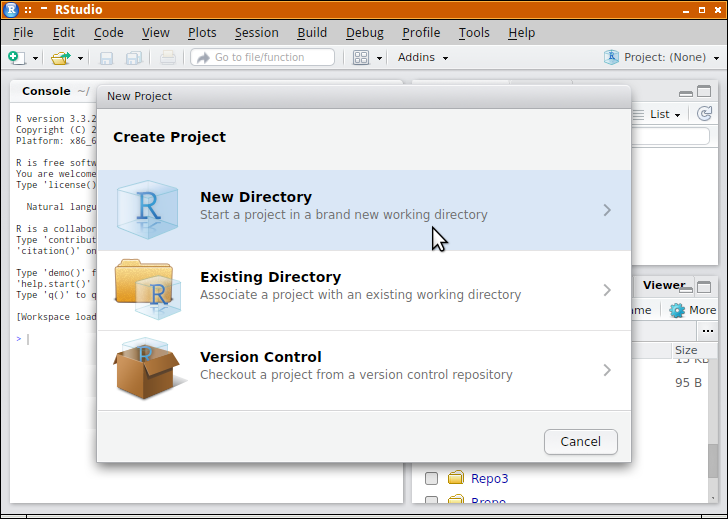
Task: Click the RStudio logo in title bar
Action: coord(11,9)
